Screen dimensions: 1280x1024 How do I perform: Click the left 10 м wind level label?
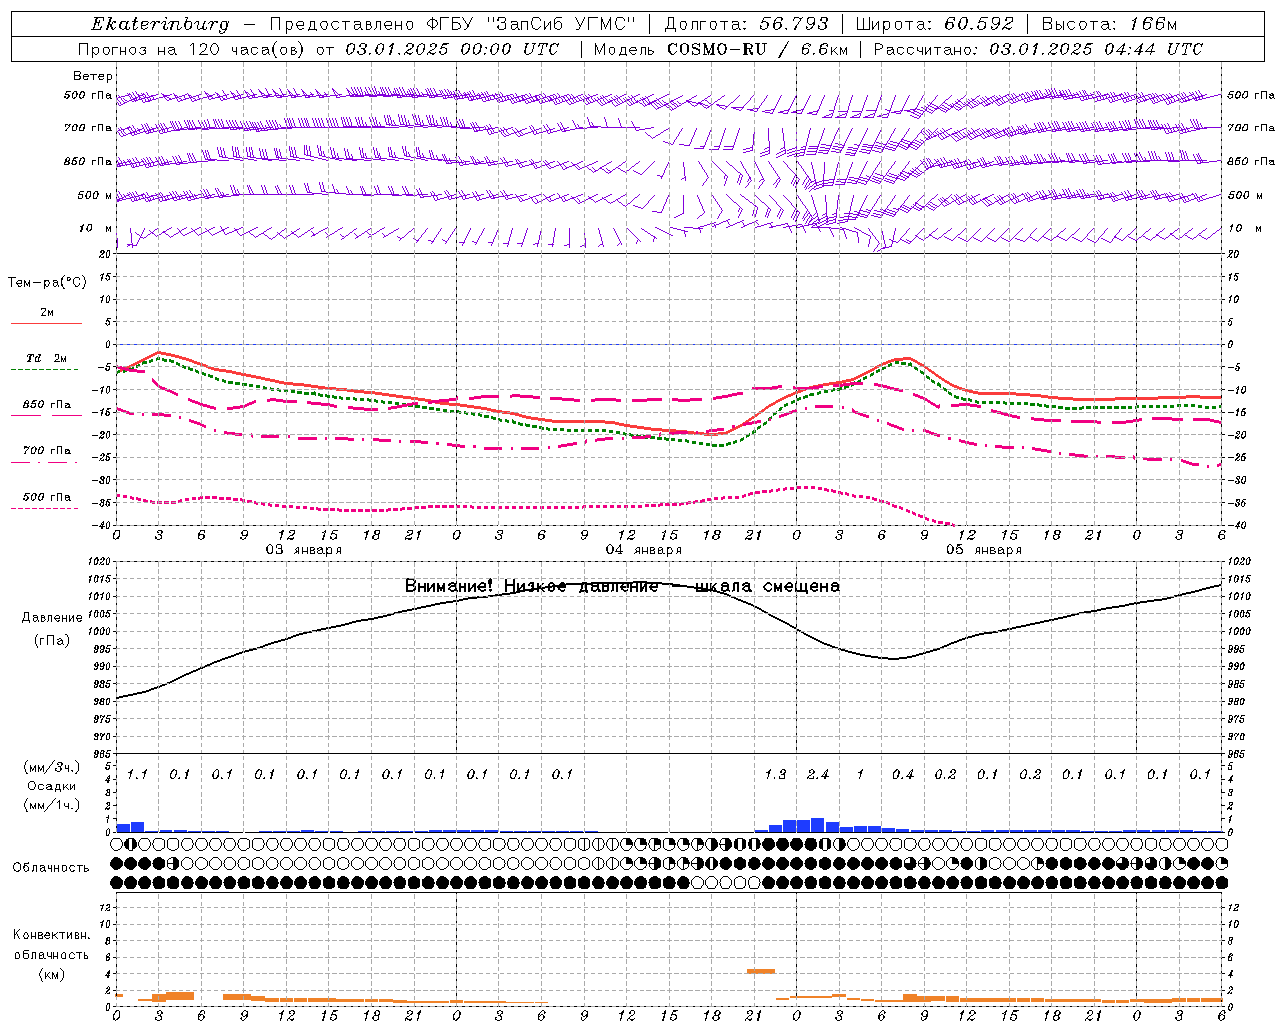[96, 228]
